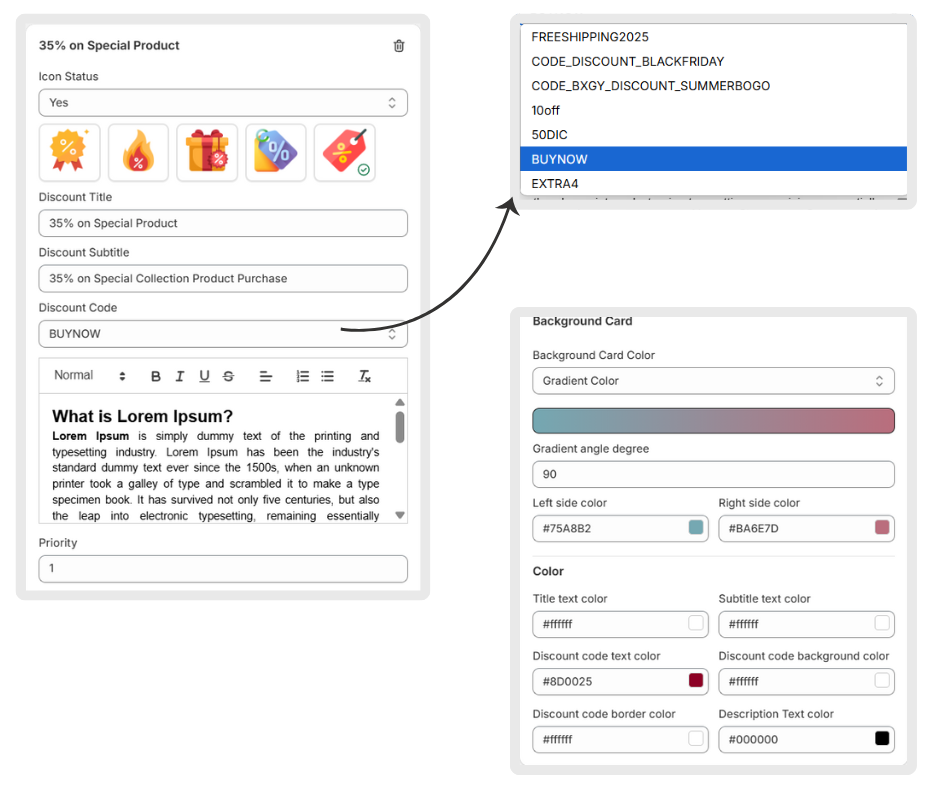Apply italic formatting in editor
This screenshot has height=788, width=940.
click(x=180, y=376)
